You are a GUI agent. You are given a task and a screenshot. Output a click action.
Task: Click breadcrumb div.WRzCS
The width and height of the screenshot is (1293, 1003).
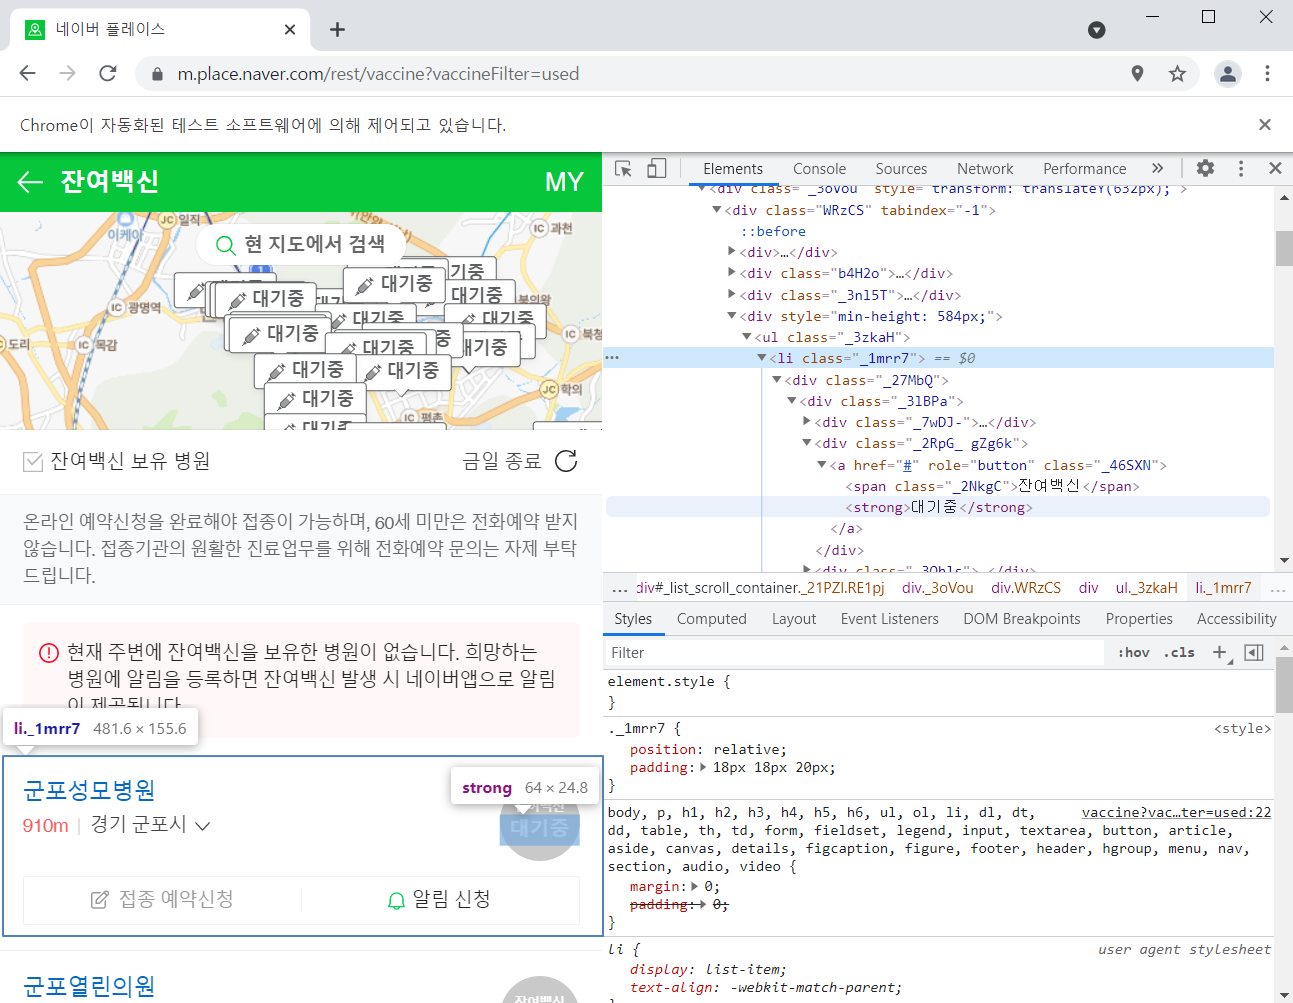click(1026, 588)
